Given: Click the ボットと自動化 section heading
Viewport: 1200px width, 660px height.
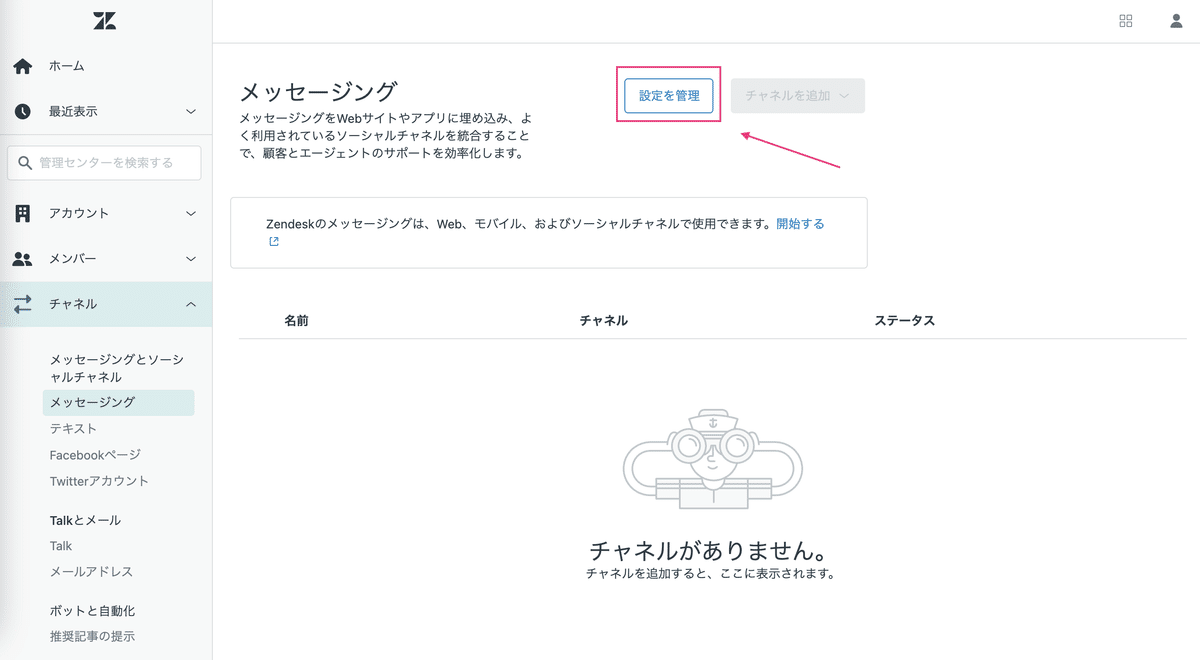Looking at the screenshot, I should 92,610.
